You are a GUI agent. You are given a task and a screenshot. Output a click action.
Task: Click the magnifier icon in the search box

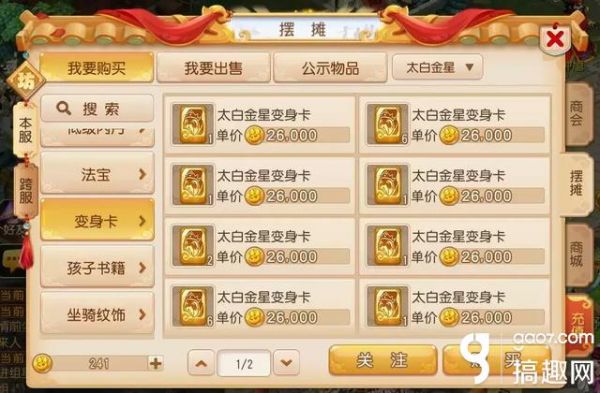[x=64, y=109]
